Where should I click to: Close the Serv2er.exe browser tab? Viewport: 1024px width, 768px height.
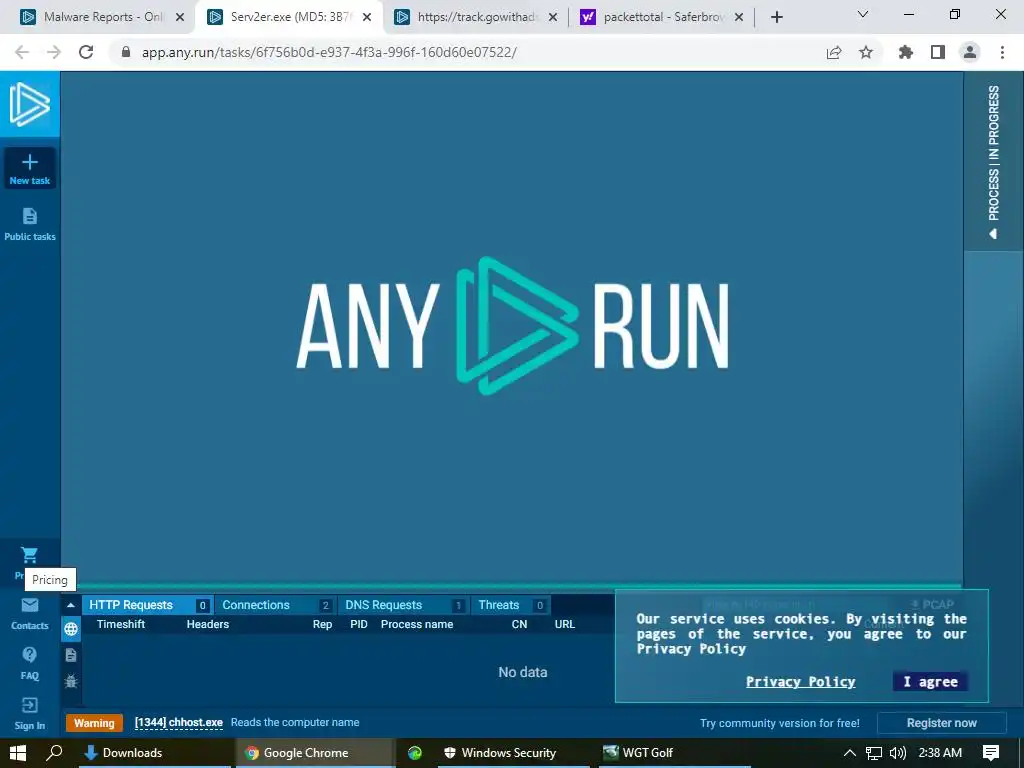click(x=367, y=17)
